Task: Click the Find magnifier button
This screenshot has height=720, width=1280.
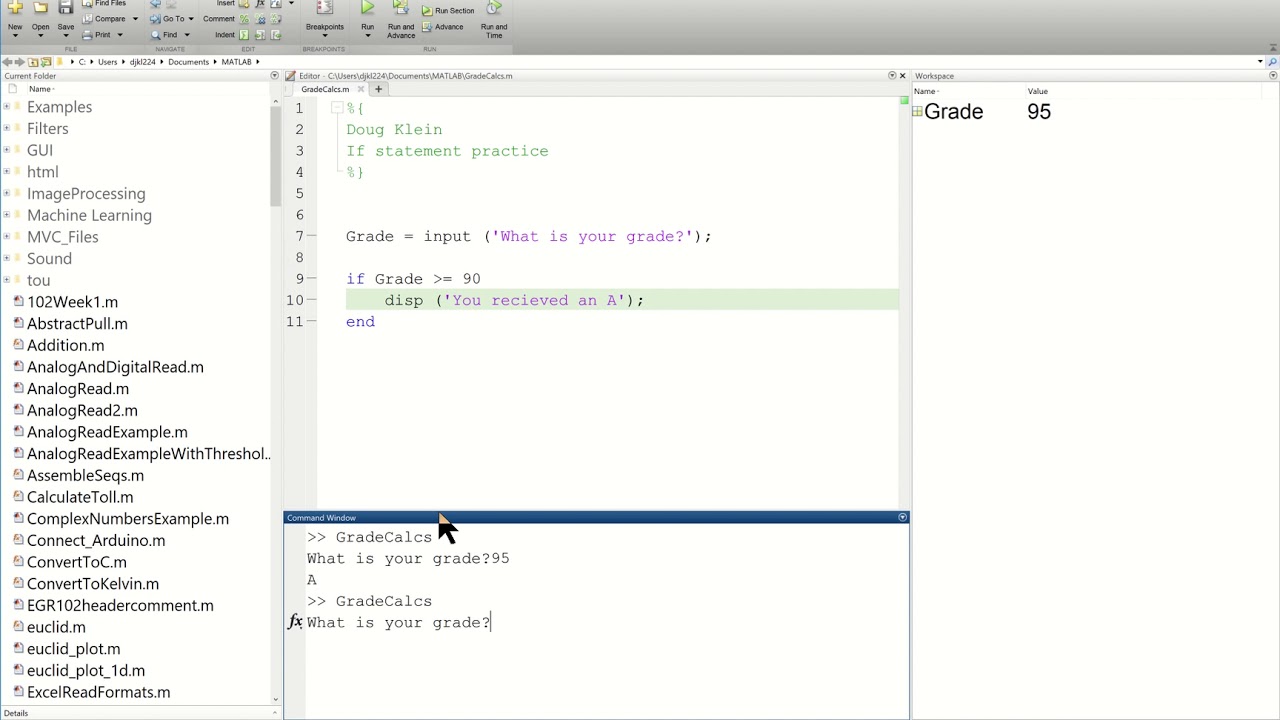Action: [163, 35]
